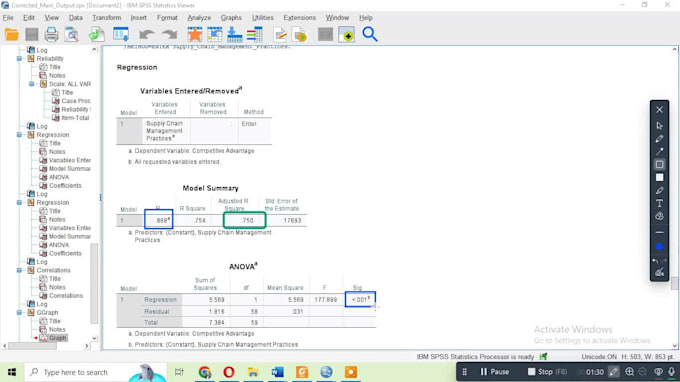Image resolution: width=680 pixels, height=382 pixels.
Task: Click the Recall recent dialogs icon
Action: click(121, 34)
